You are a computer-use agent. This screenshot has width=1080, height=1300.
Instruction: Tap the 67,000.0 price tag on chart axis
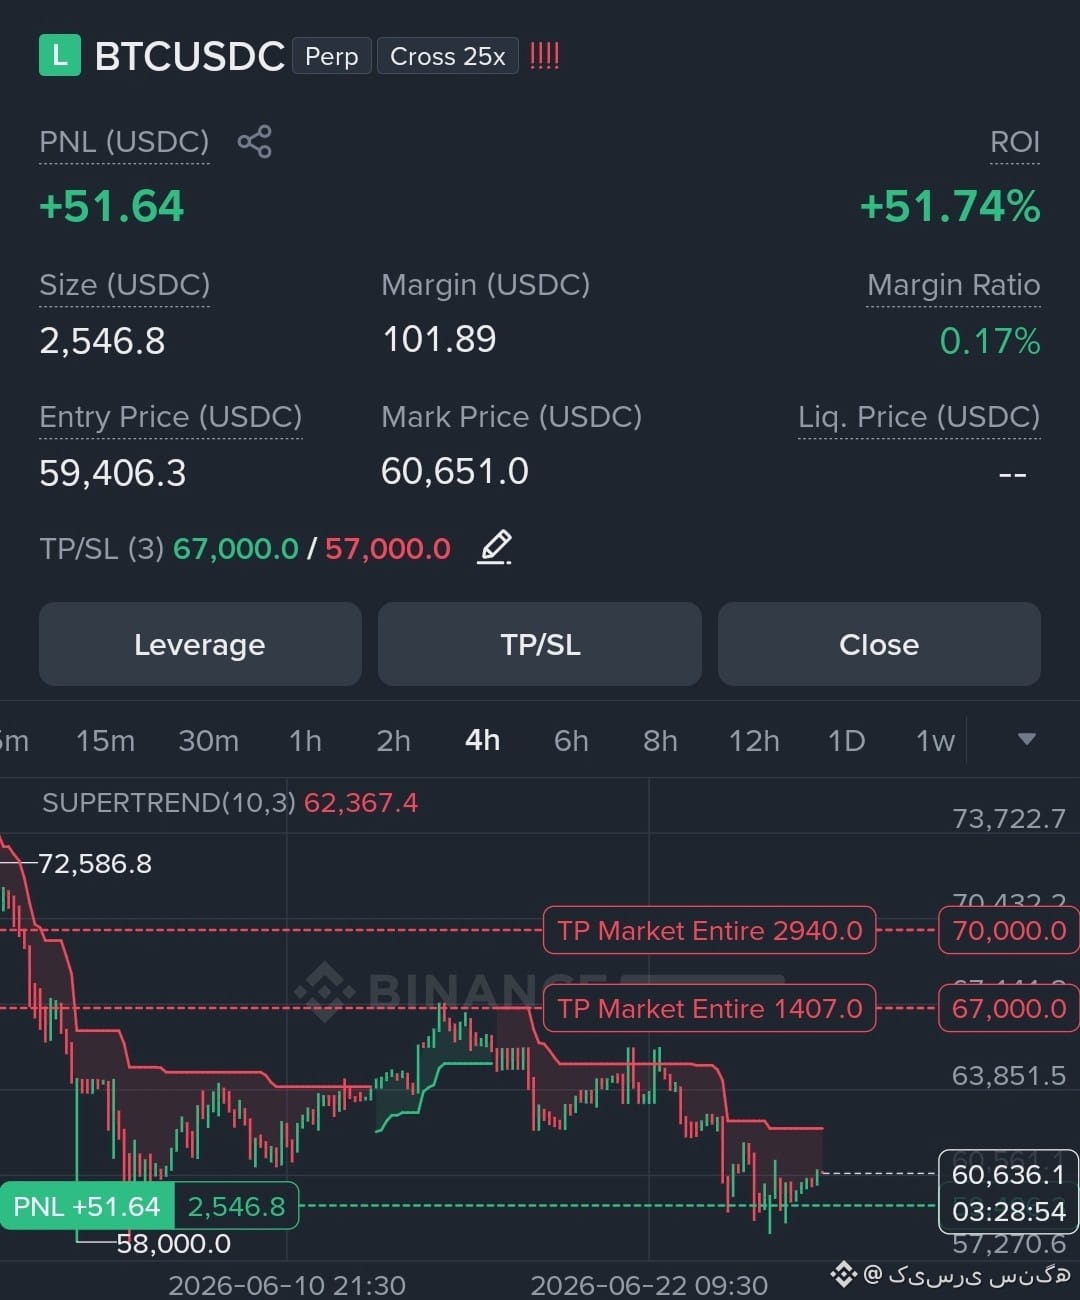pyautogui.click(x=1008, y=1008)
